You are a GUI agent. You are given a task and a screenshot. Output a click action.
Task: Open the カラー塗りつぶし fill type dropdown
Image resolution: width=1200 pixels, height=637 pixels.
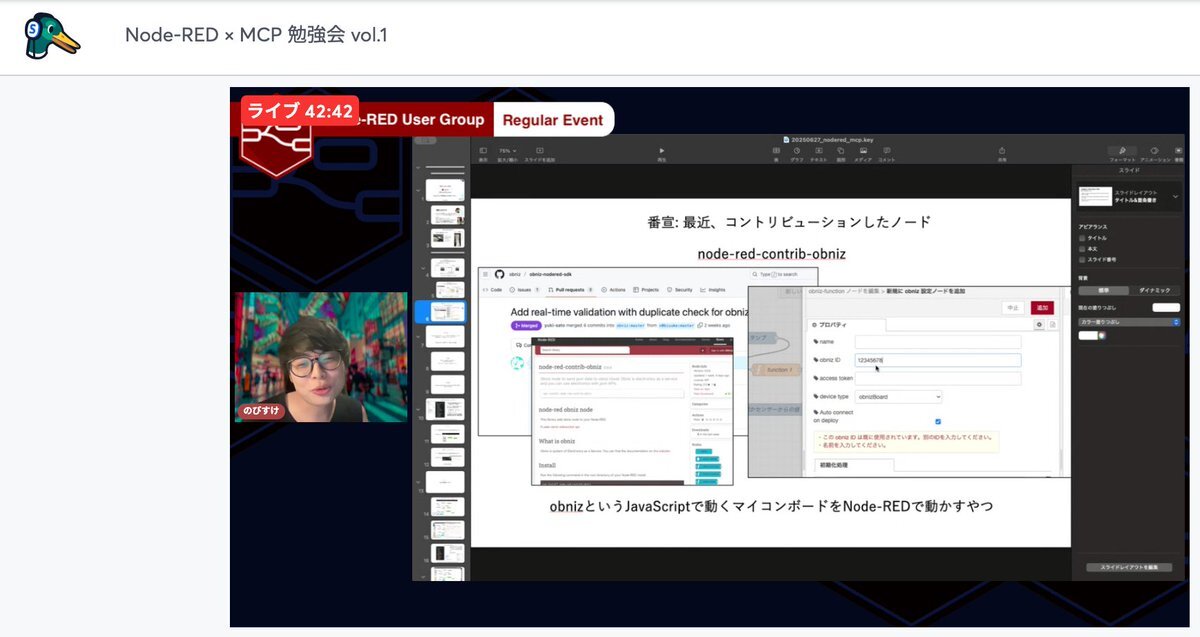pos(1129,322)
